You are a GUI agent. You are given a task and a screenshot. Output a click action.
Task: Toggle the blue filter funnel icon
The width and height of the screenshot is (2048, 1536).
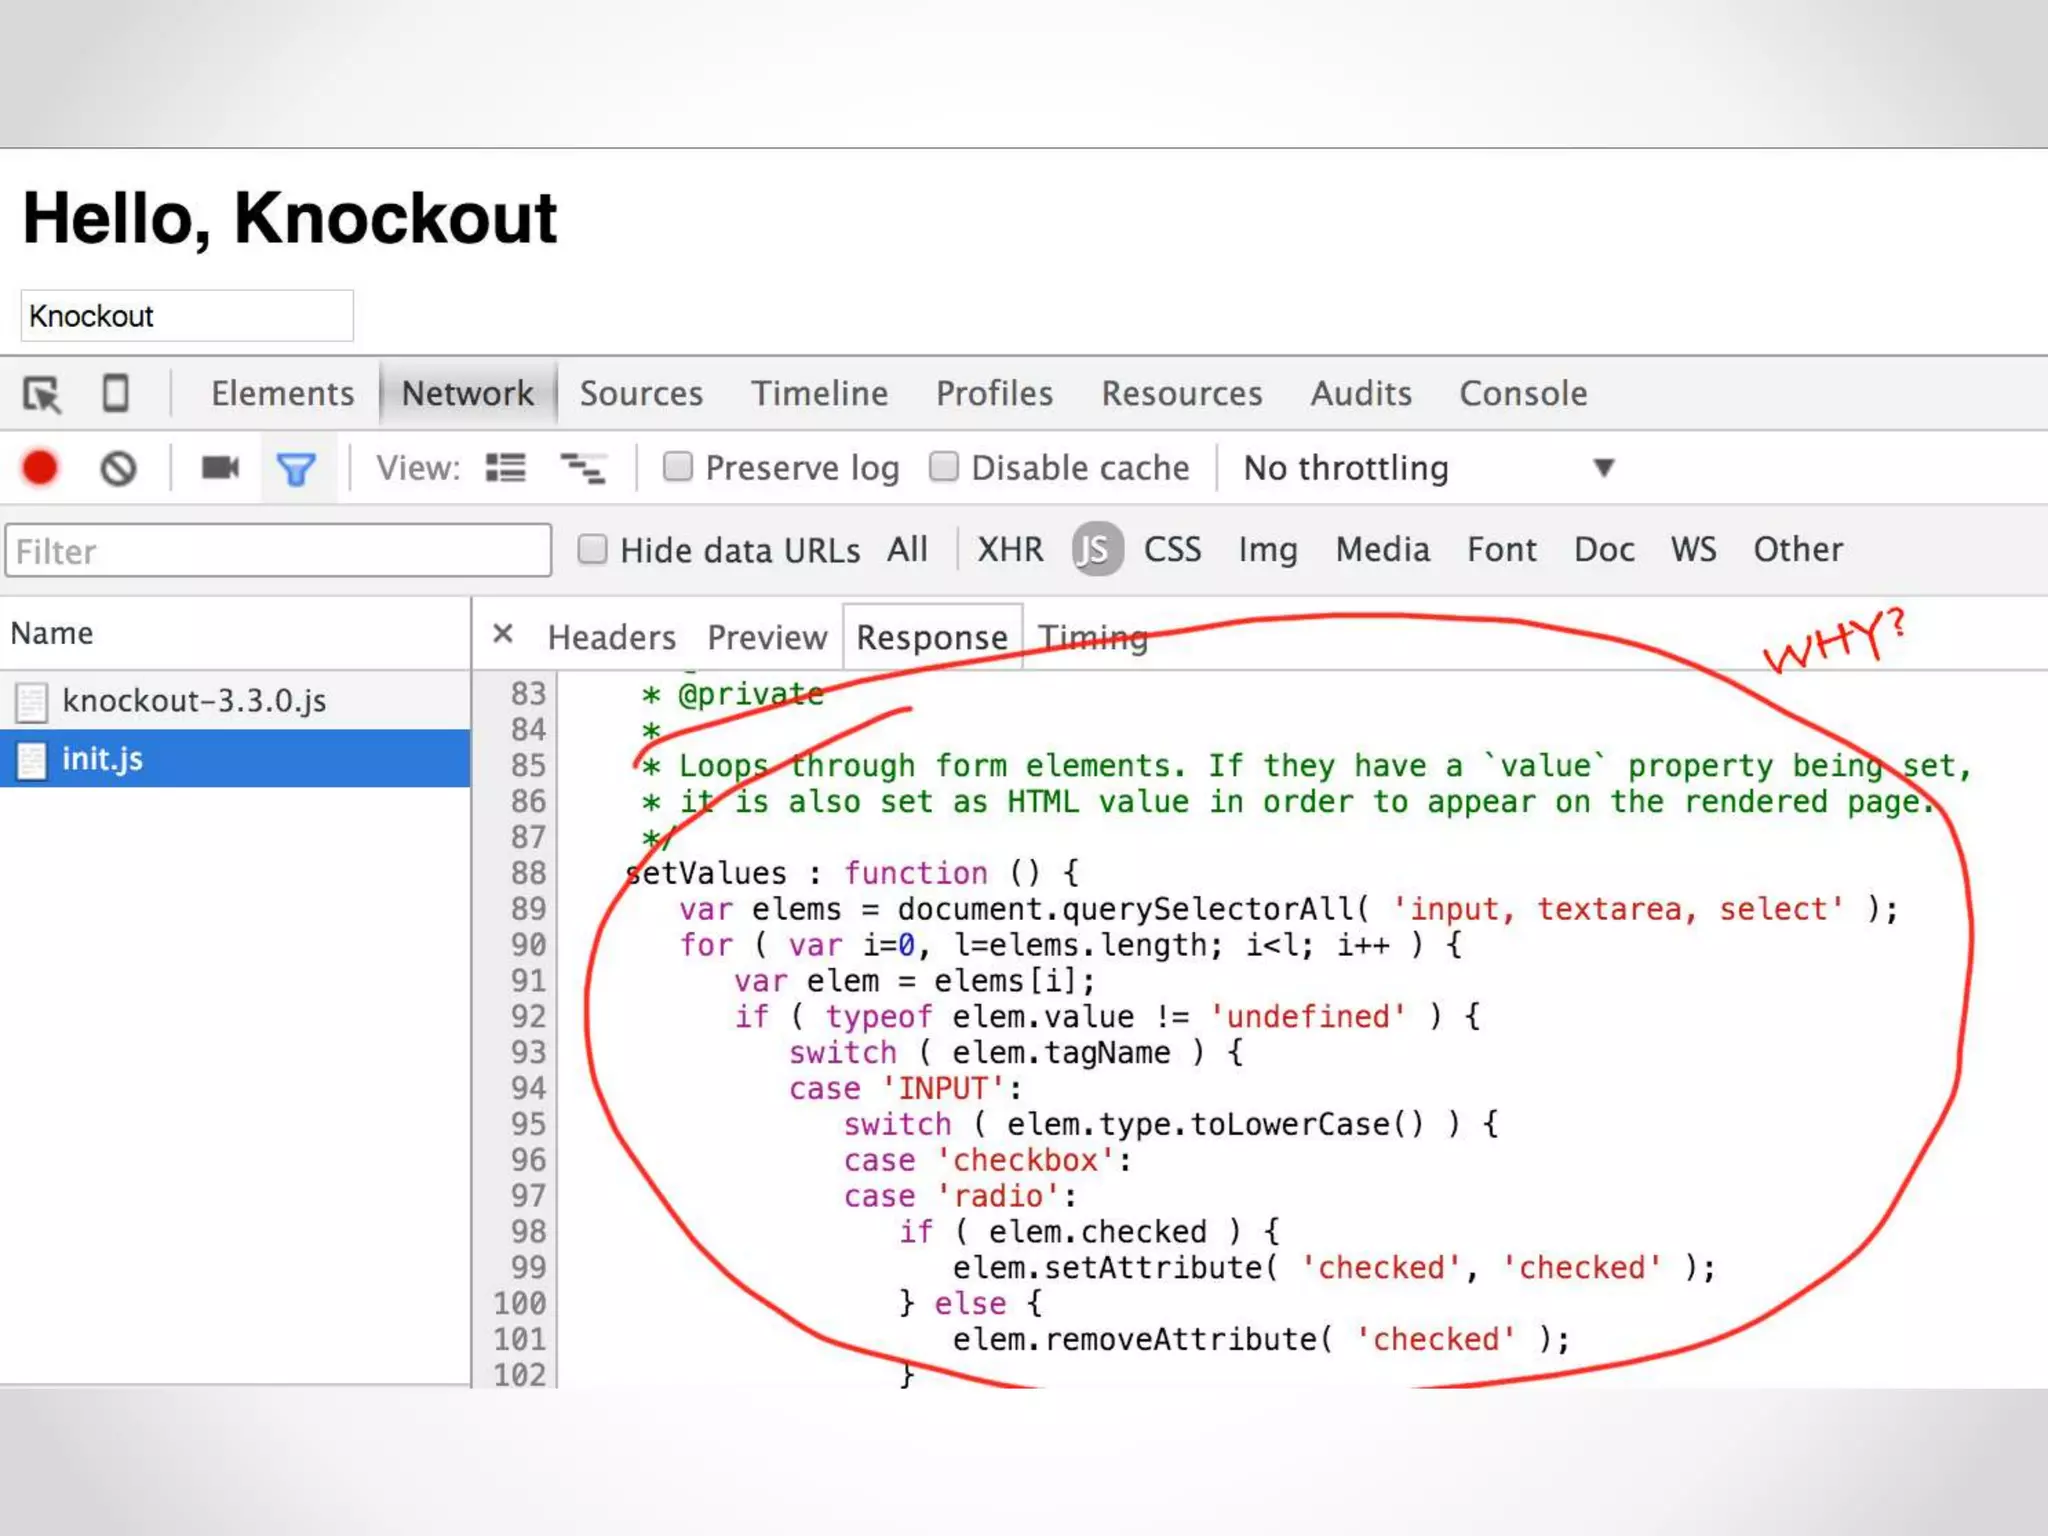tap(296, 469)
